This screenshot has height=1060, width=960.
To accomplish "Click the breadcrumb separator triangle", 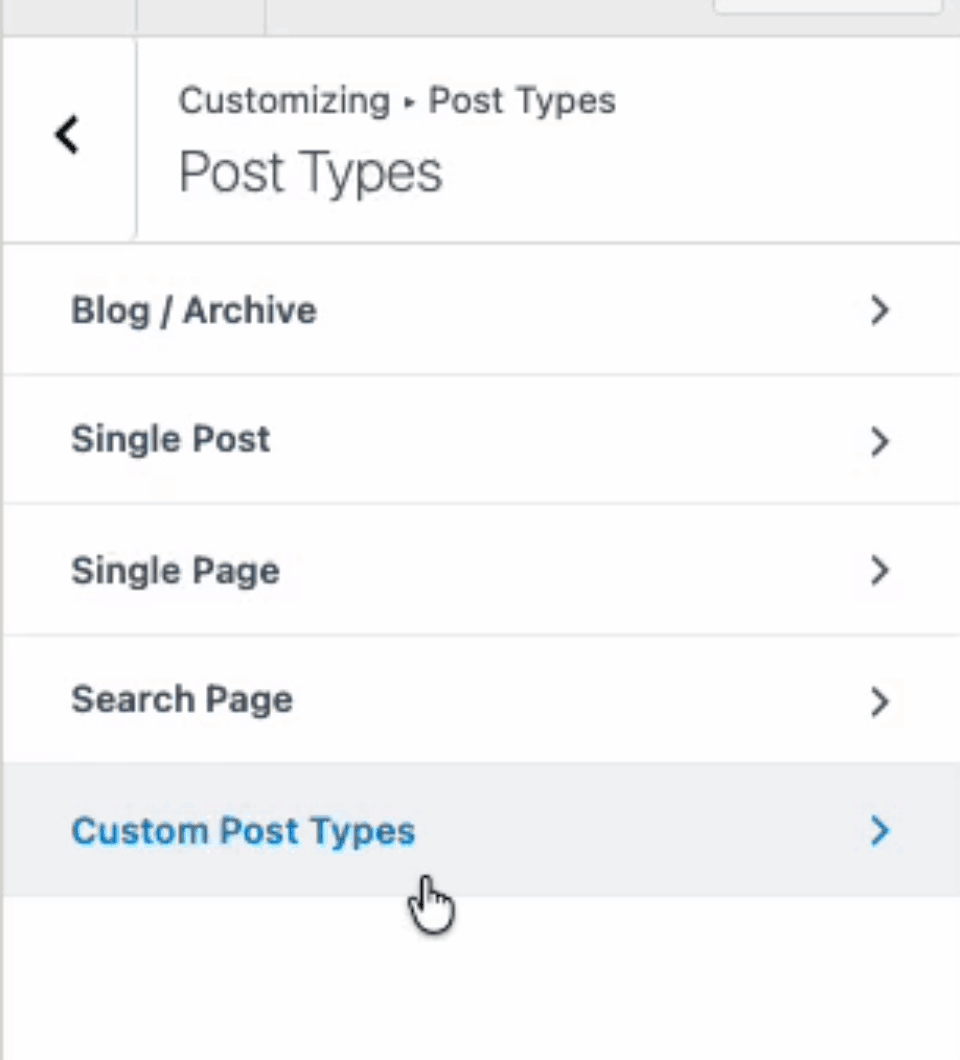I will pos(409,103).
